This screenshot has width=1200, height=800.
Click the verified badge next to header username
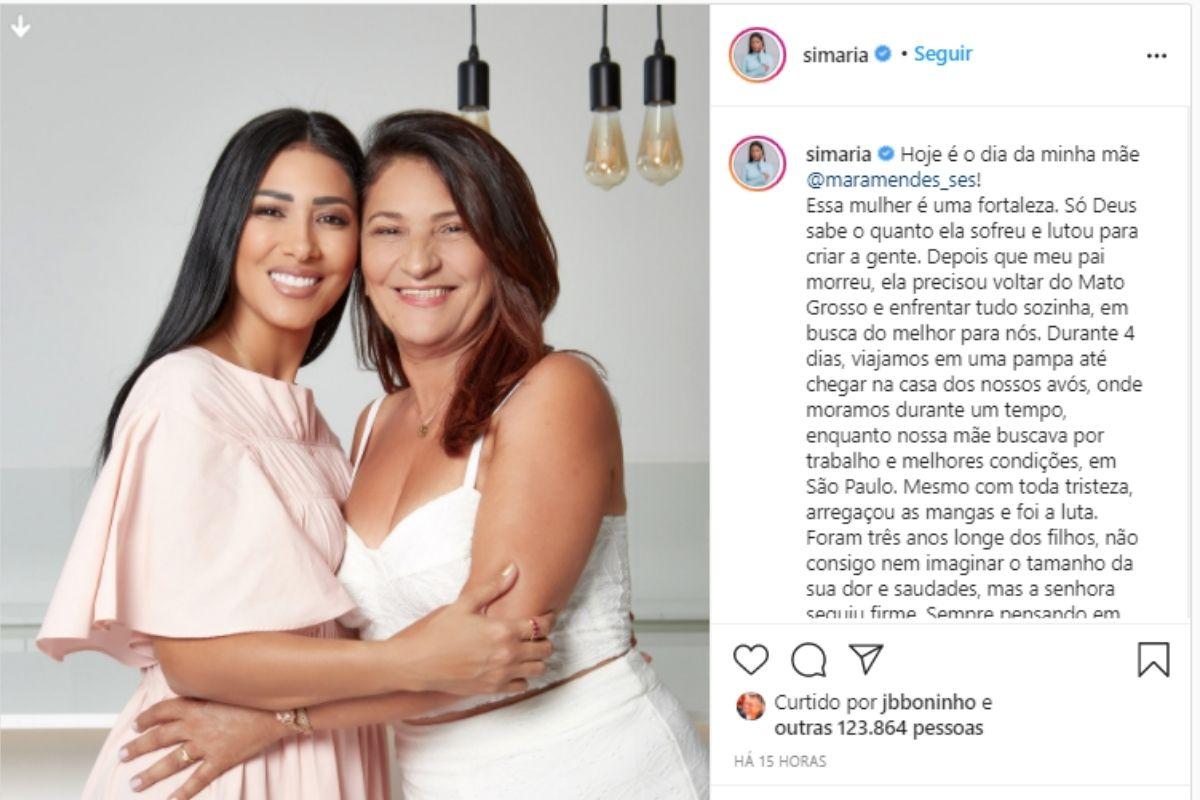tap(883, 55)
